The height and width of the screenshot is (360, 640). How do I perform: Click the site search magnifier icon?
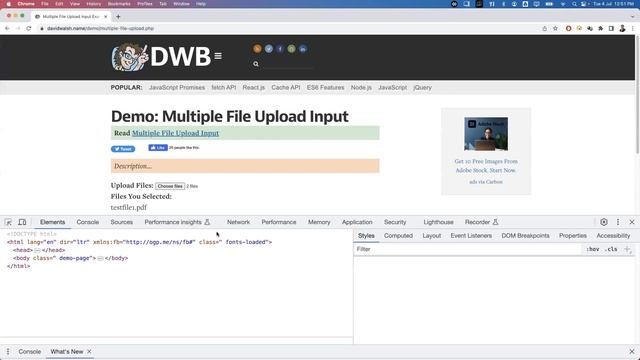point(256,64)
